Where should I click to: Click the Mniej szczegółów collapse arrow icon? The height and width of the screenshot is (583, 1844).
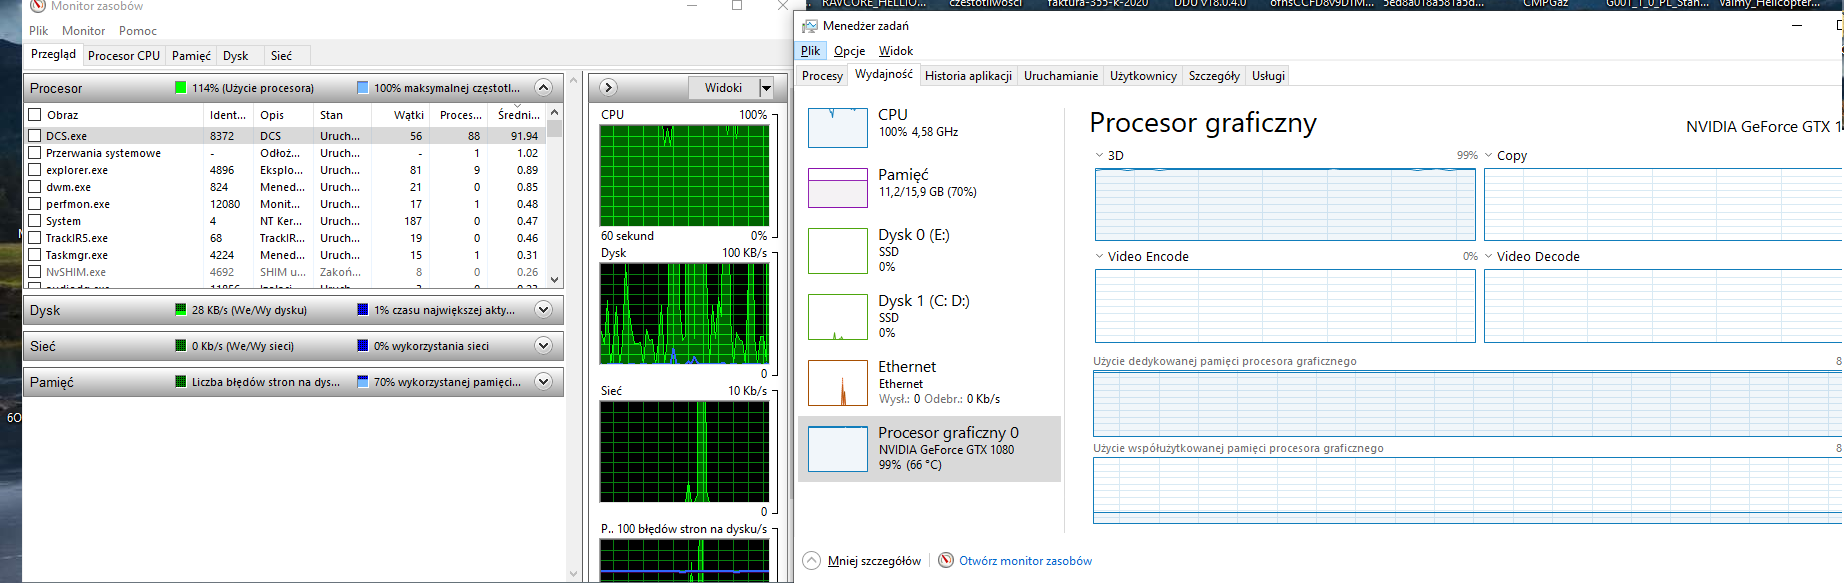(x=812, y=561)
